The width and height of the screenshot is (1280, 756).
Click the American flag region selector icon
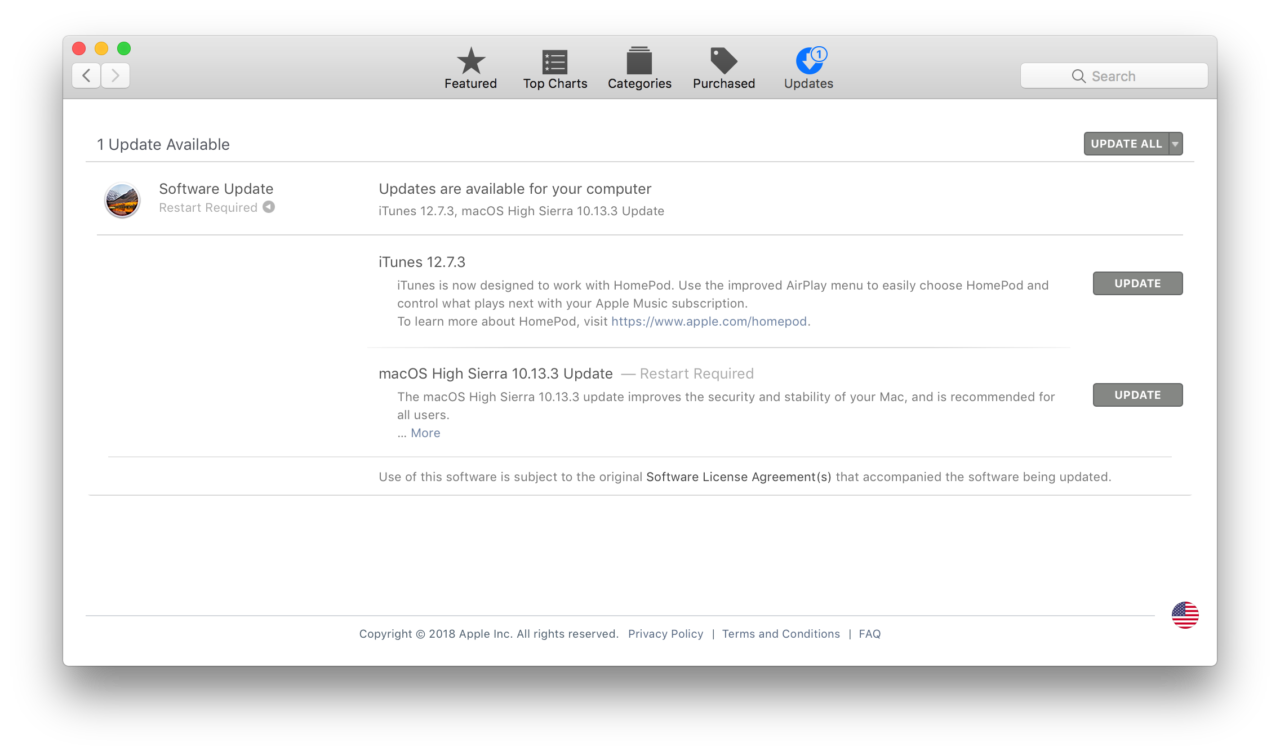pos(1184,615)
